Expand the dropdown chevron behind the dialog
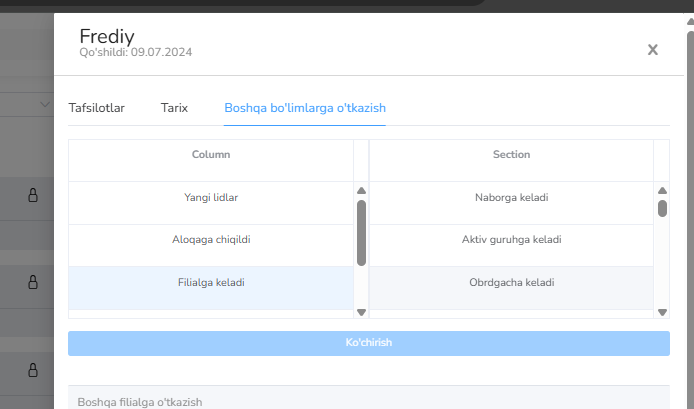 (45, 104)
